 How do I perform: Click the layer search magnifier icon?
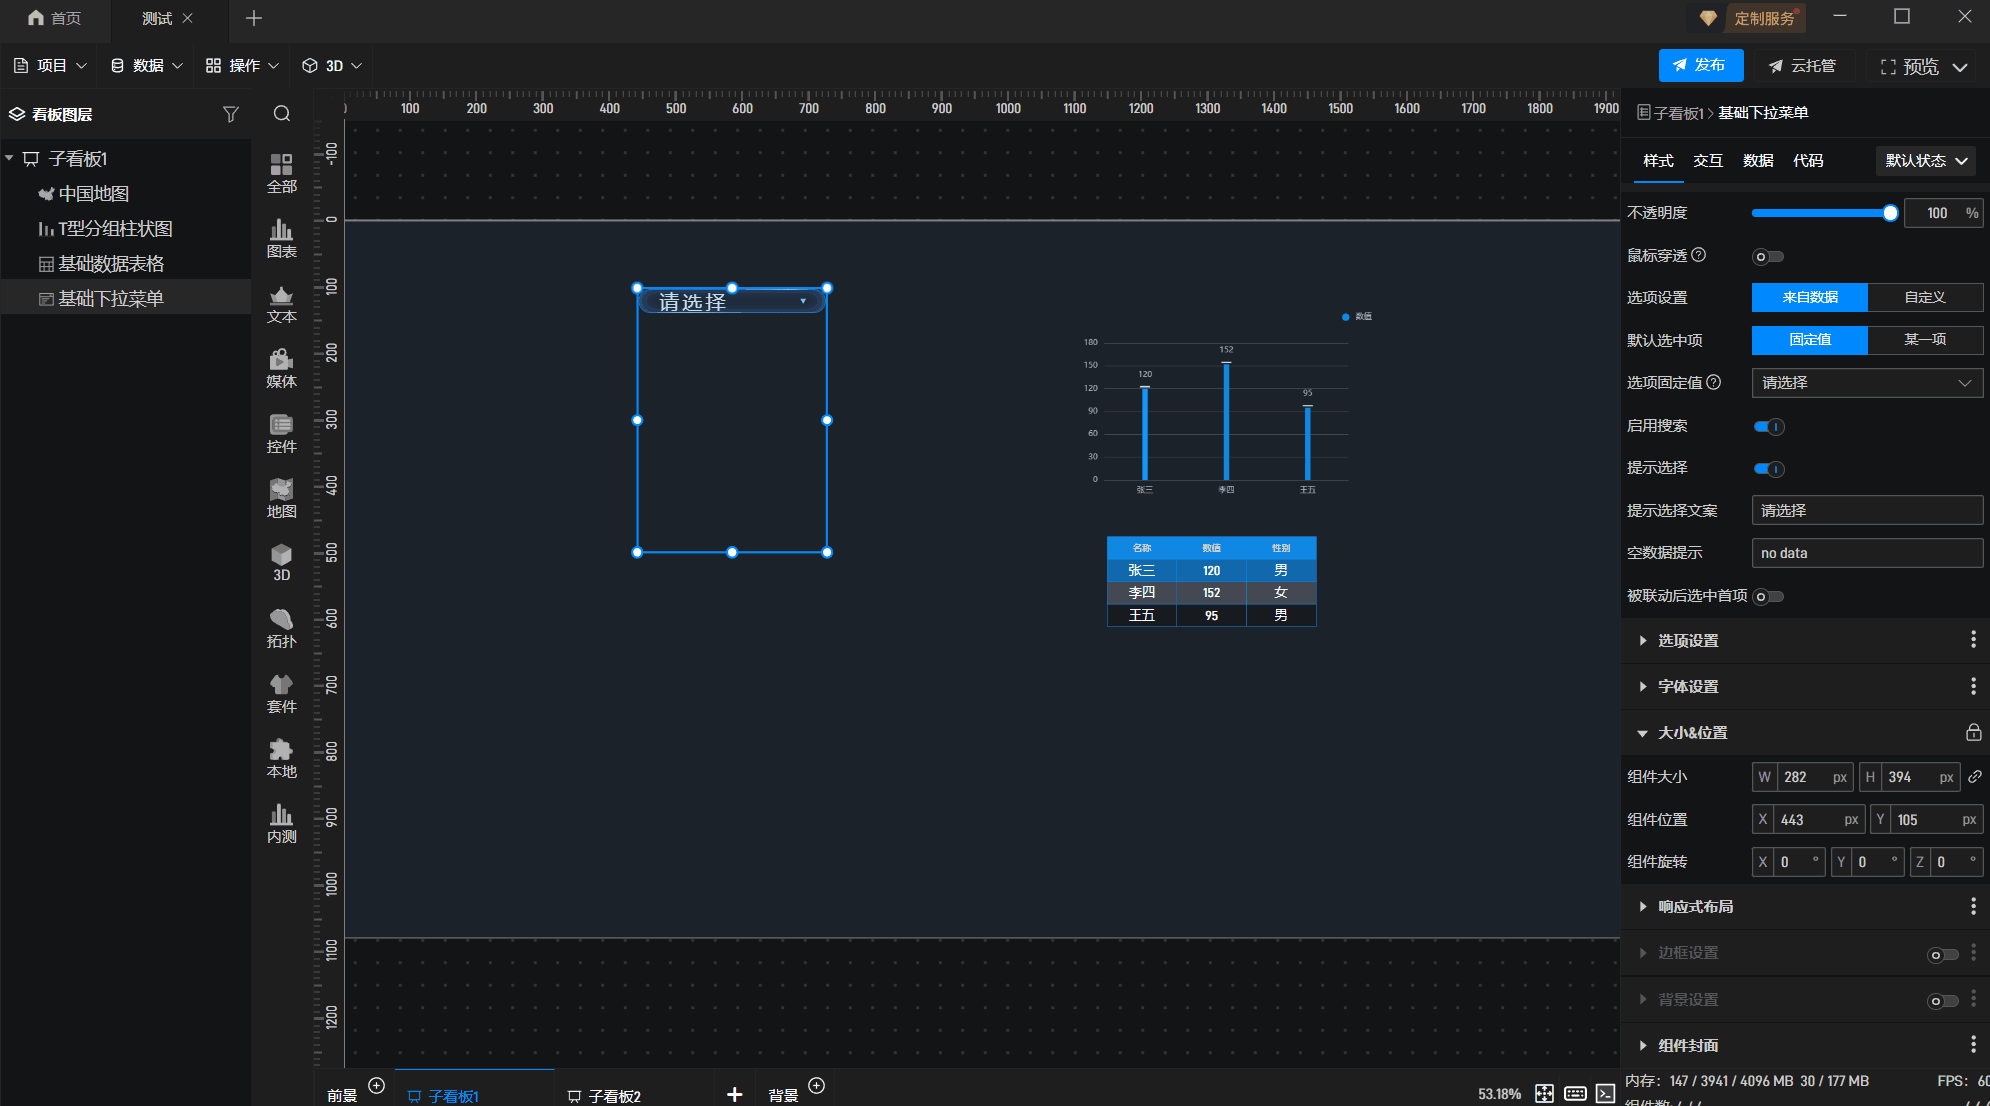(x=282, y=114)
